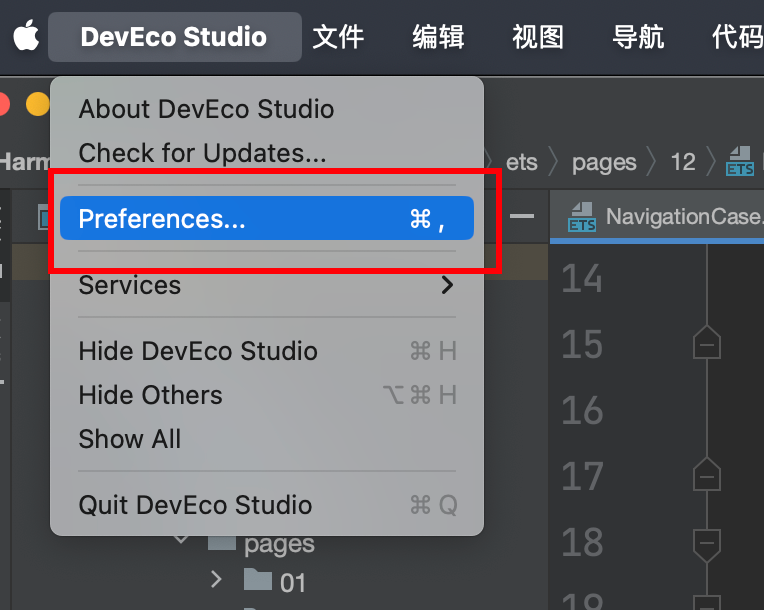Click the ETS icon on the NavigationCase tab

(582, 217)
